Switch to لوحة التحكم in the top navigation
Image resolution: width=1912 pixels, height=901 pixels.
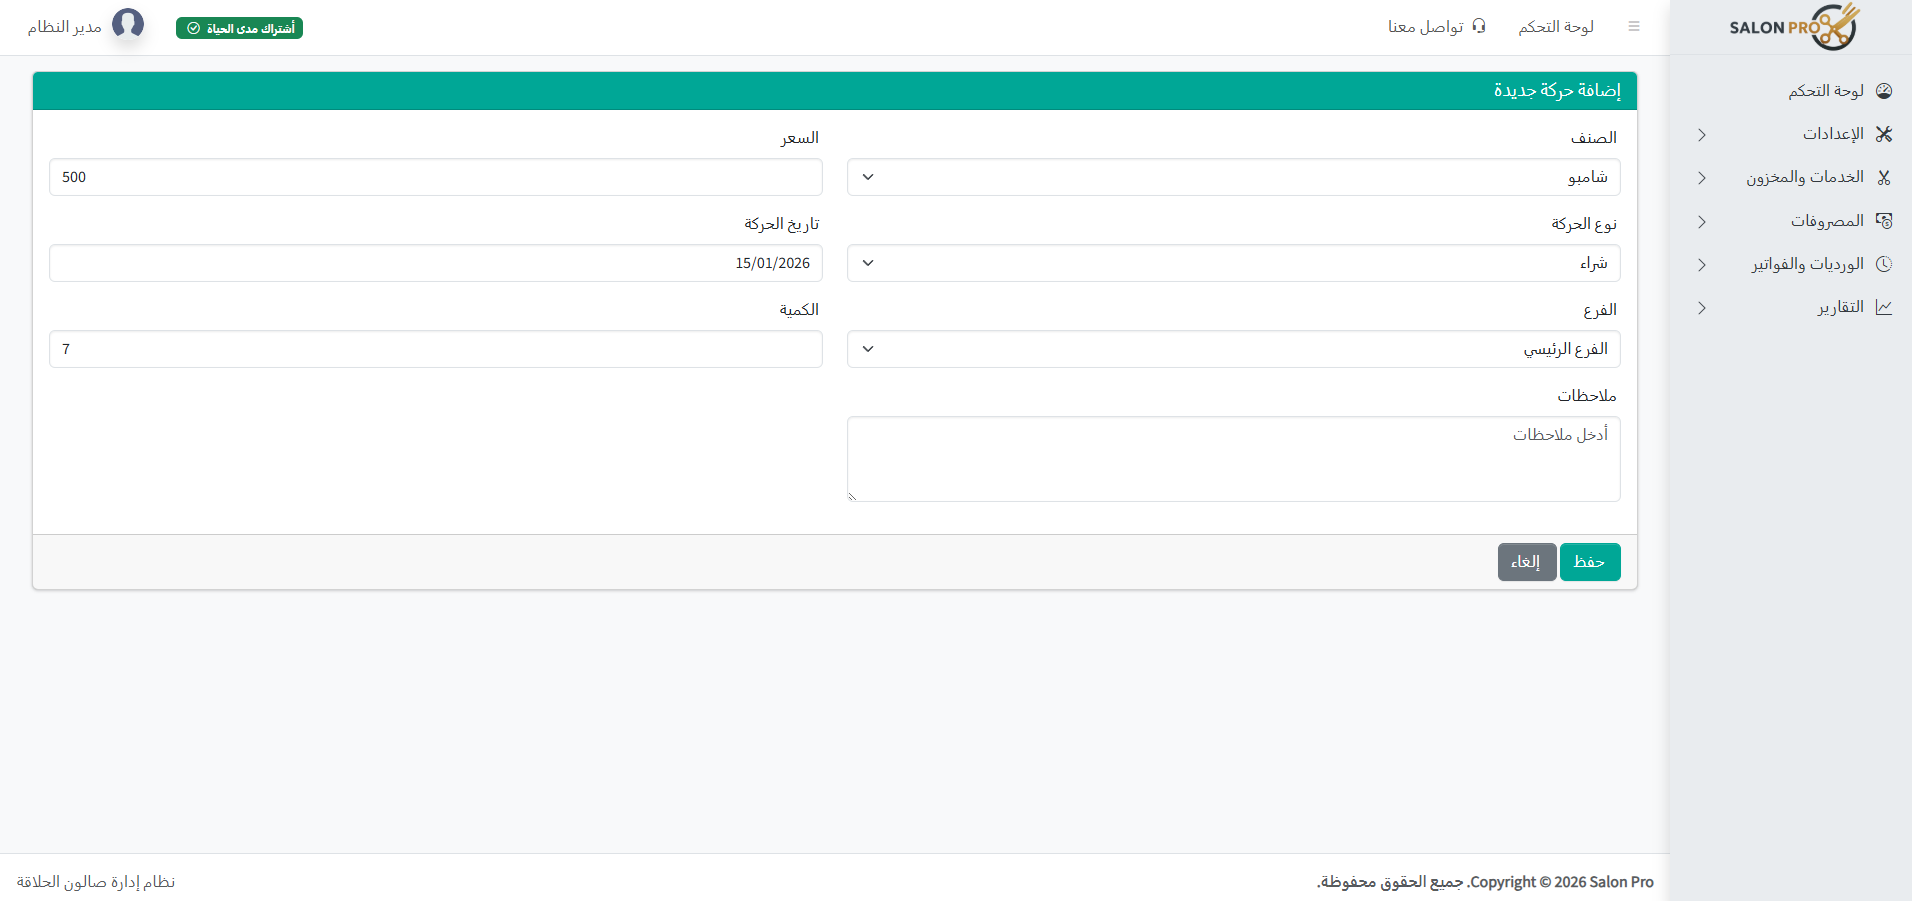click(1556, 26)
